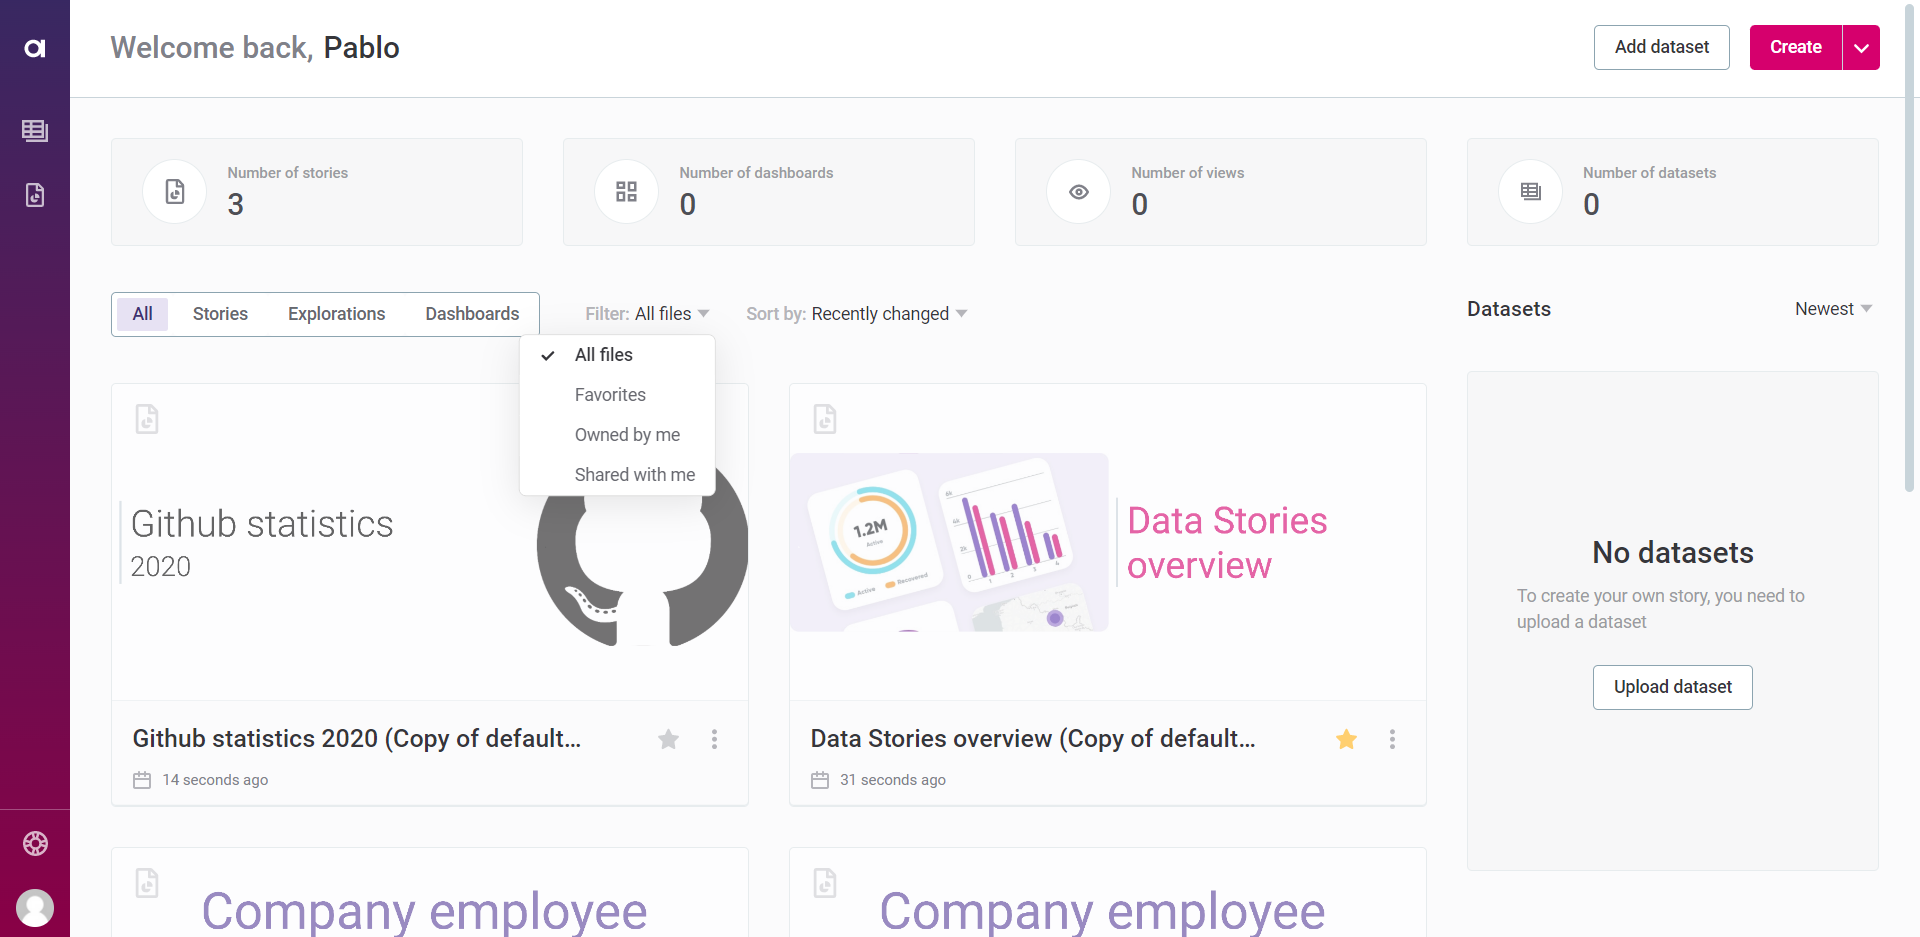Image resolution: width=1920 pixels, height=937 pixels.
Task: Click the Upload dataset button
Action: (x=1671, y=687)
